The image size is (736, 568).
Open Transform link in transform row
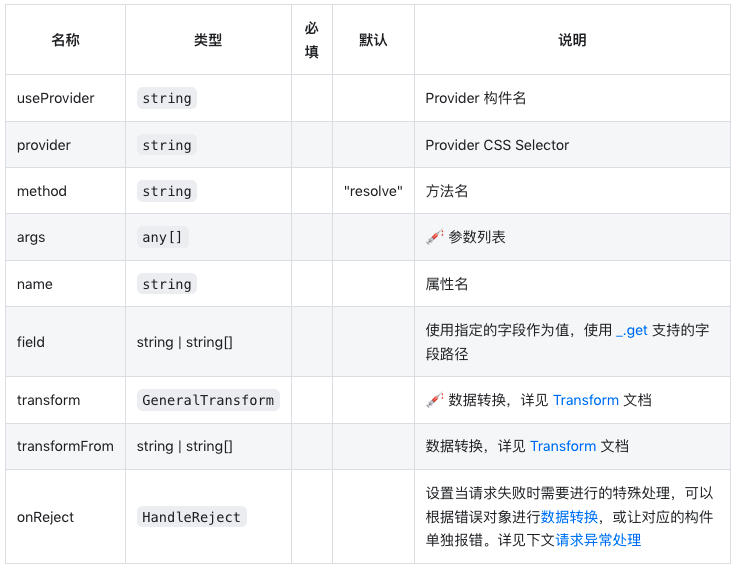tap(586, 400)
